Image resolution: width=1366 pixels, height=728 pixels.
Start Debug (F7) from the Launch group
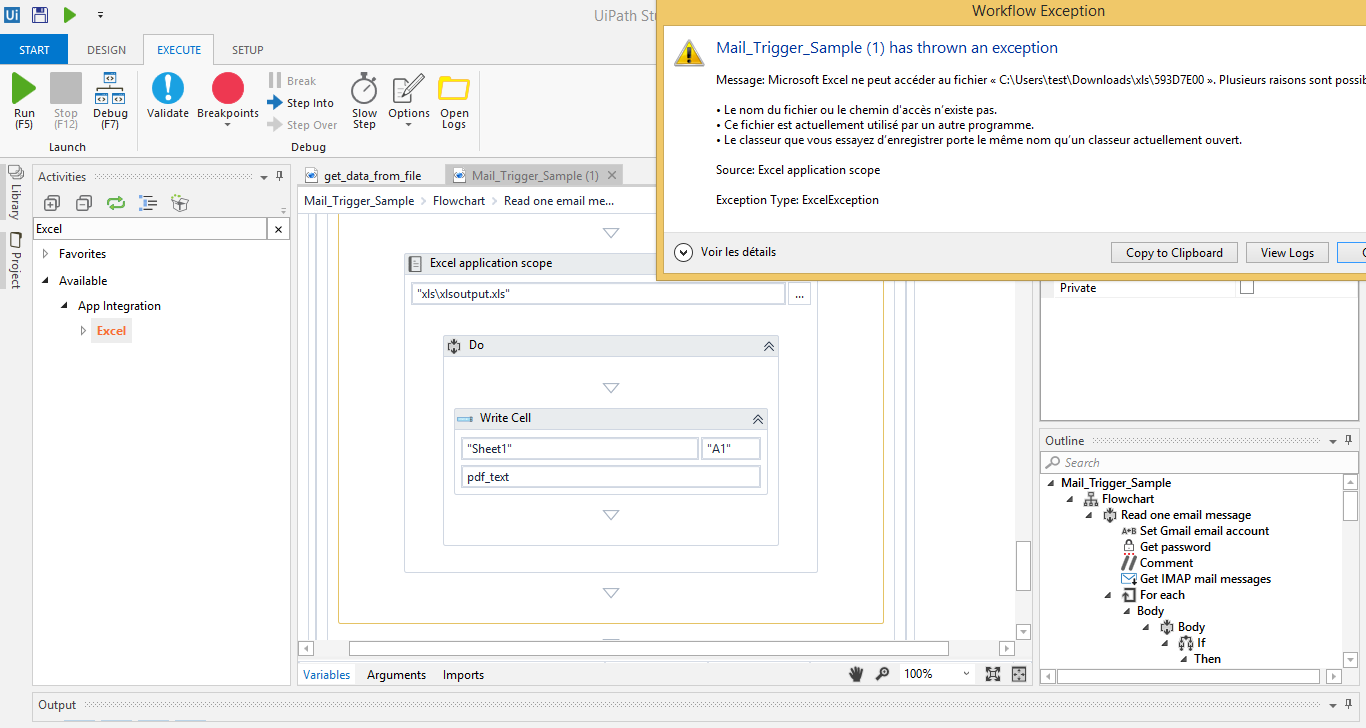pos(110,101)
